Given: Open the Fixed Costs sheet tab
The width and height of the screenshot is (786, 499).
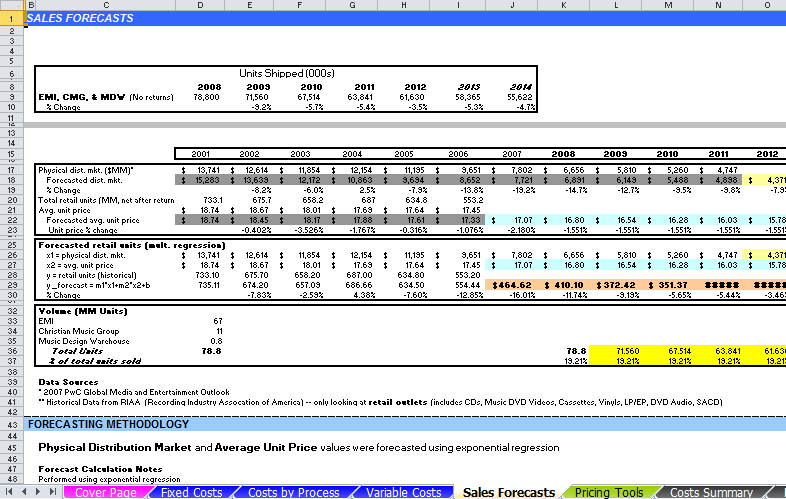Looking at the screenshot, I should (x=191, y=492).
